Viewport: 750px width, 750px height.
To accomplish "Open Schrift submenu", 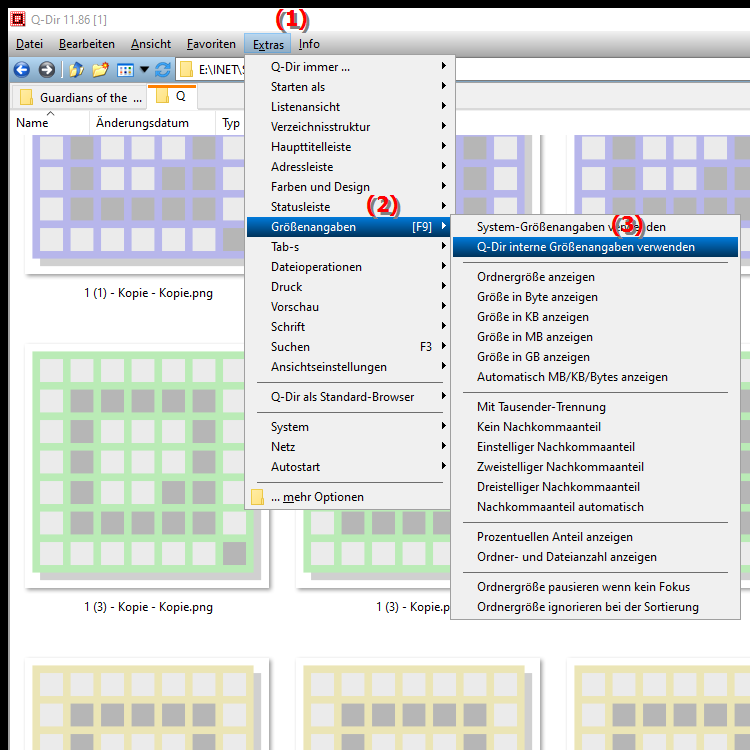I will 348,327.
